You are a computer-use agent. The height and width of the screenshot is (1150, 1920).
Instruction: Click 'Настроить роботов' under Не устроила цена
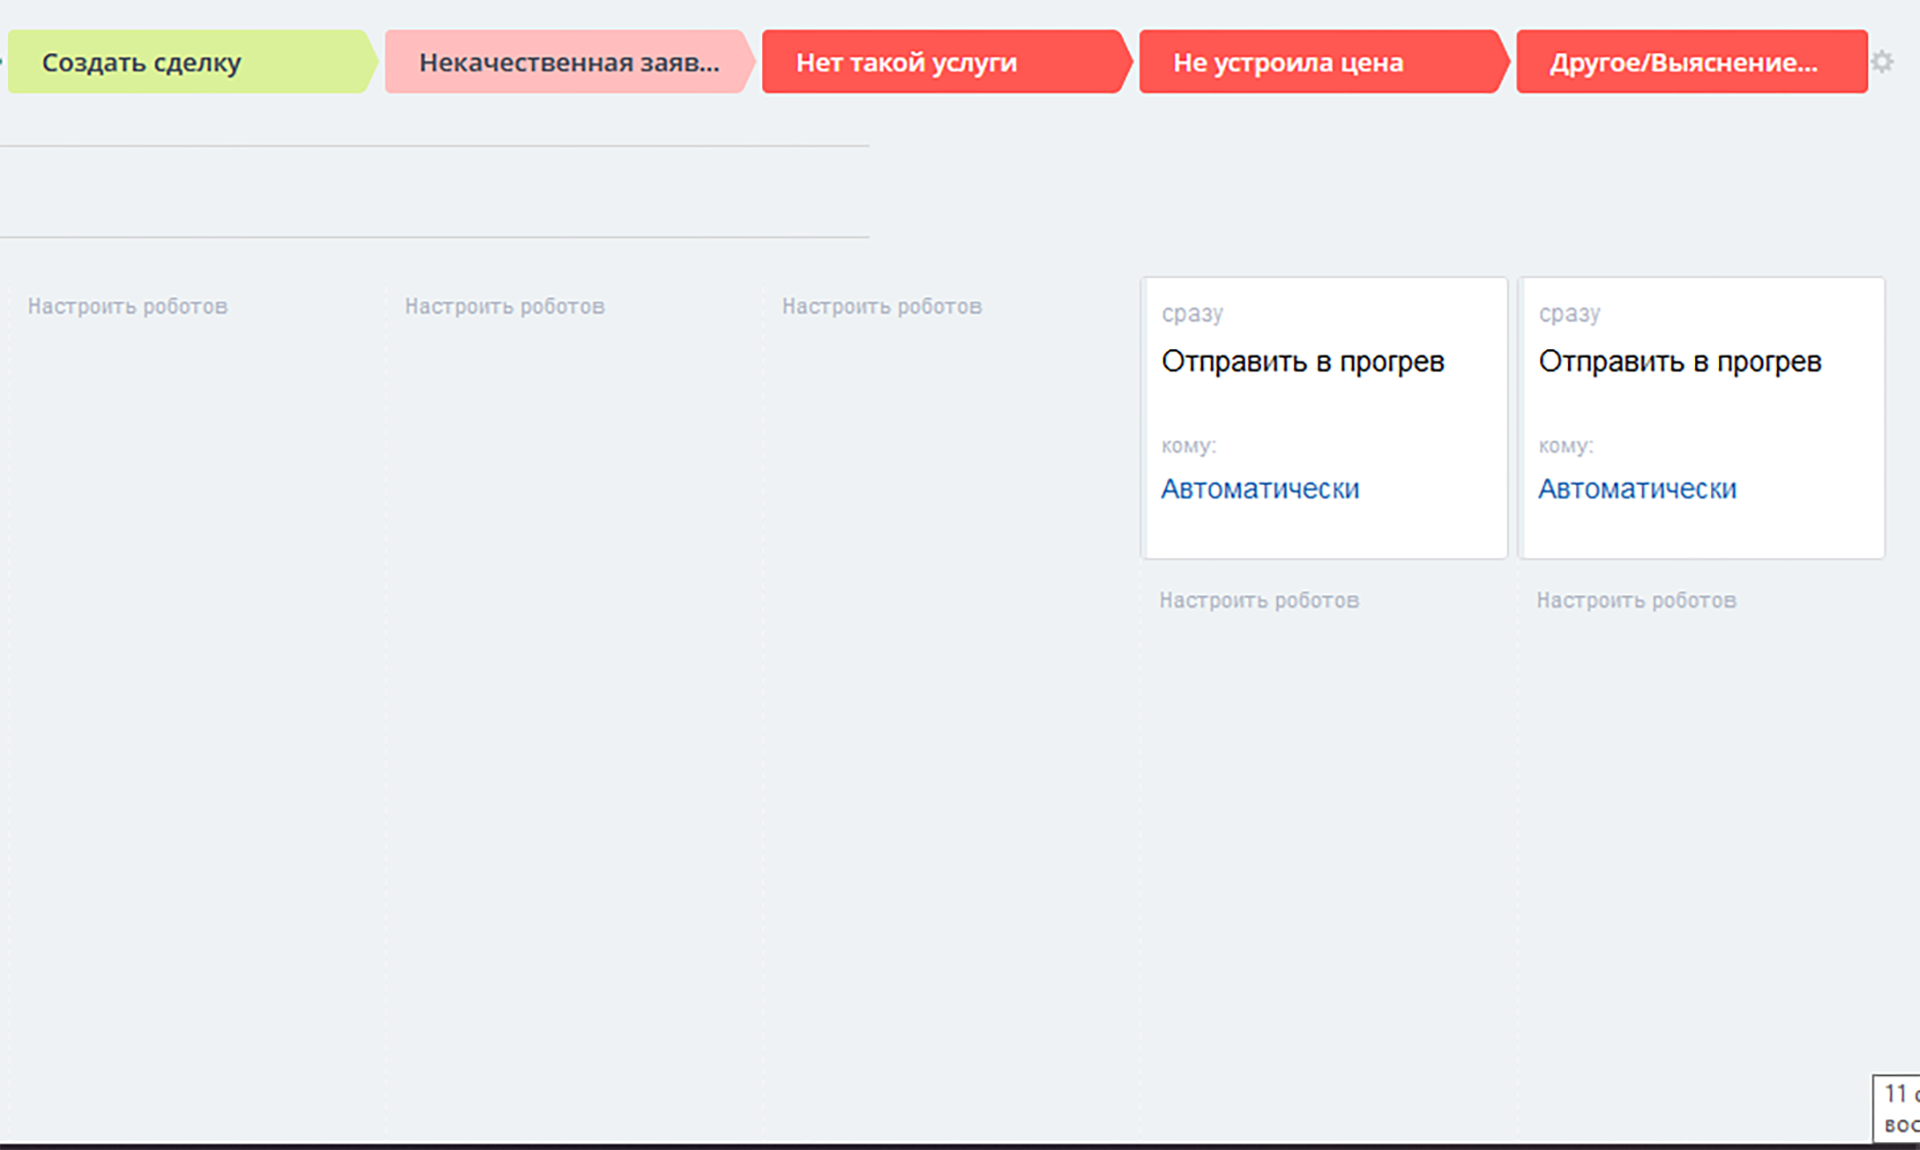point(1258,601)
